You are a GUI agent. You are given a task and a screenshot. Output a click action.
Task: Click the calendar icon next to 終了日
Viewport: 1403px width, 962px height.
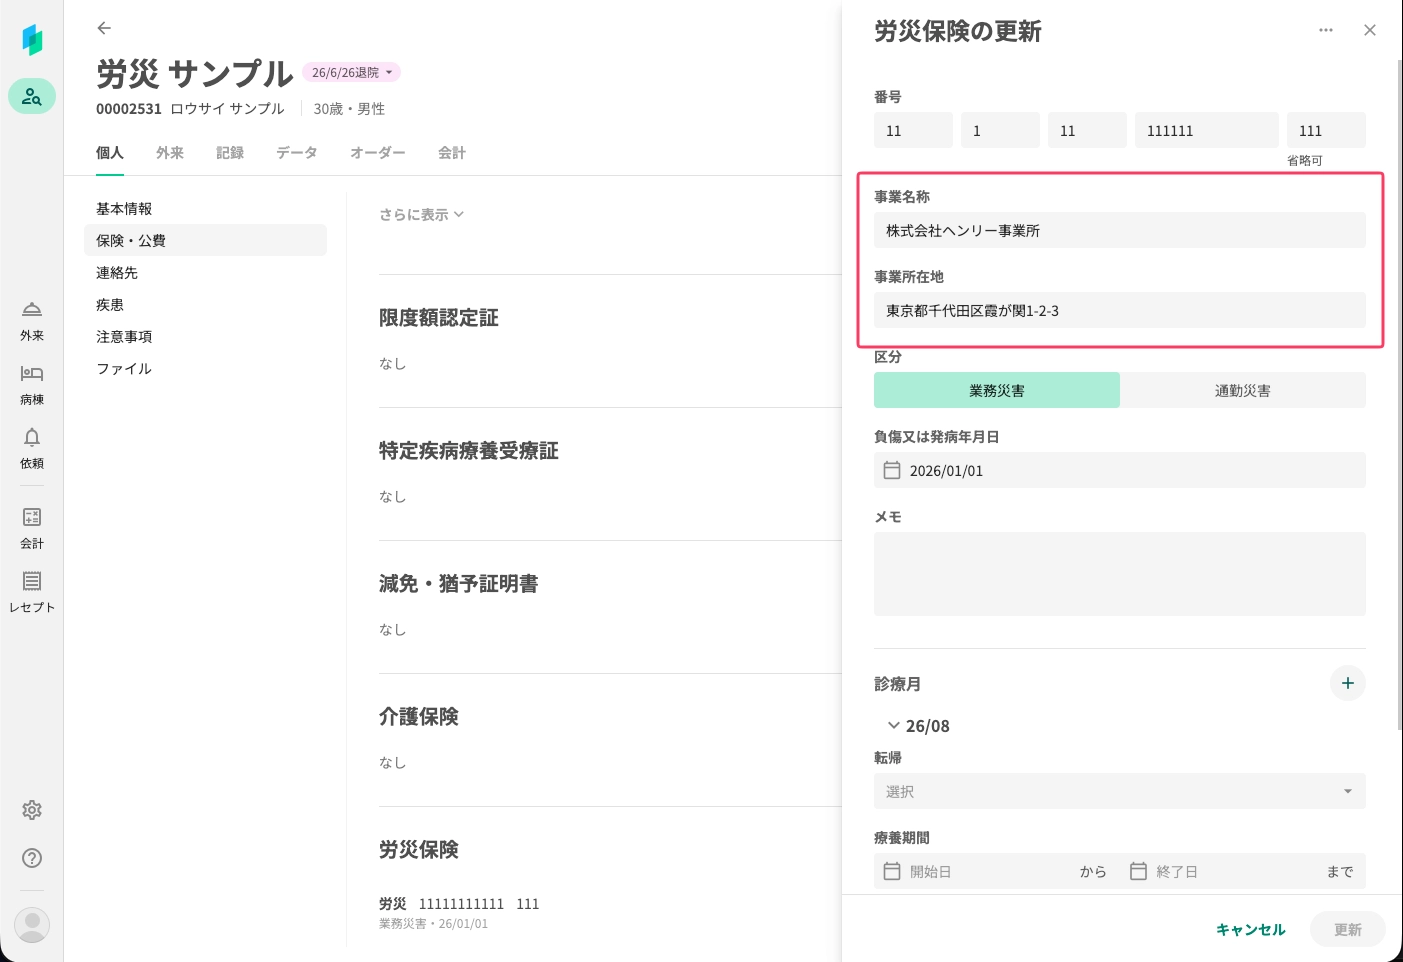(1138, 871)
